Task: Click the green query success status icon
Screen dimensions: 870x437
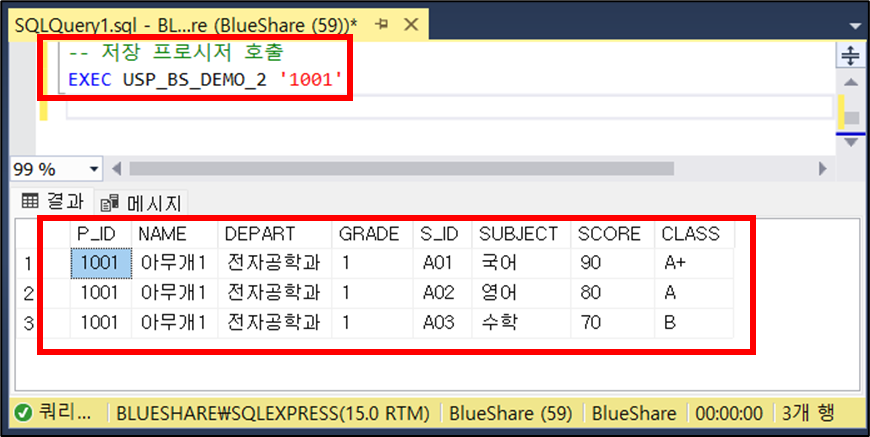Action: point(23,414)
